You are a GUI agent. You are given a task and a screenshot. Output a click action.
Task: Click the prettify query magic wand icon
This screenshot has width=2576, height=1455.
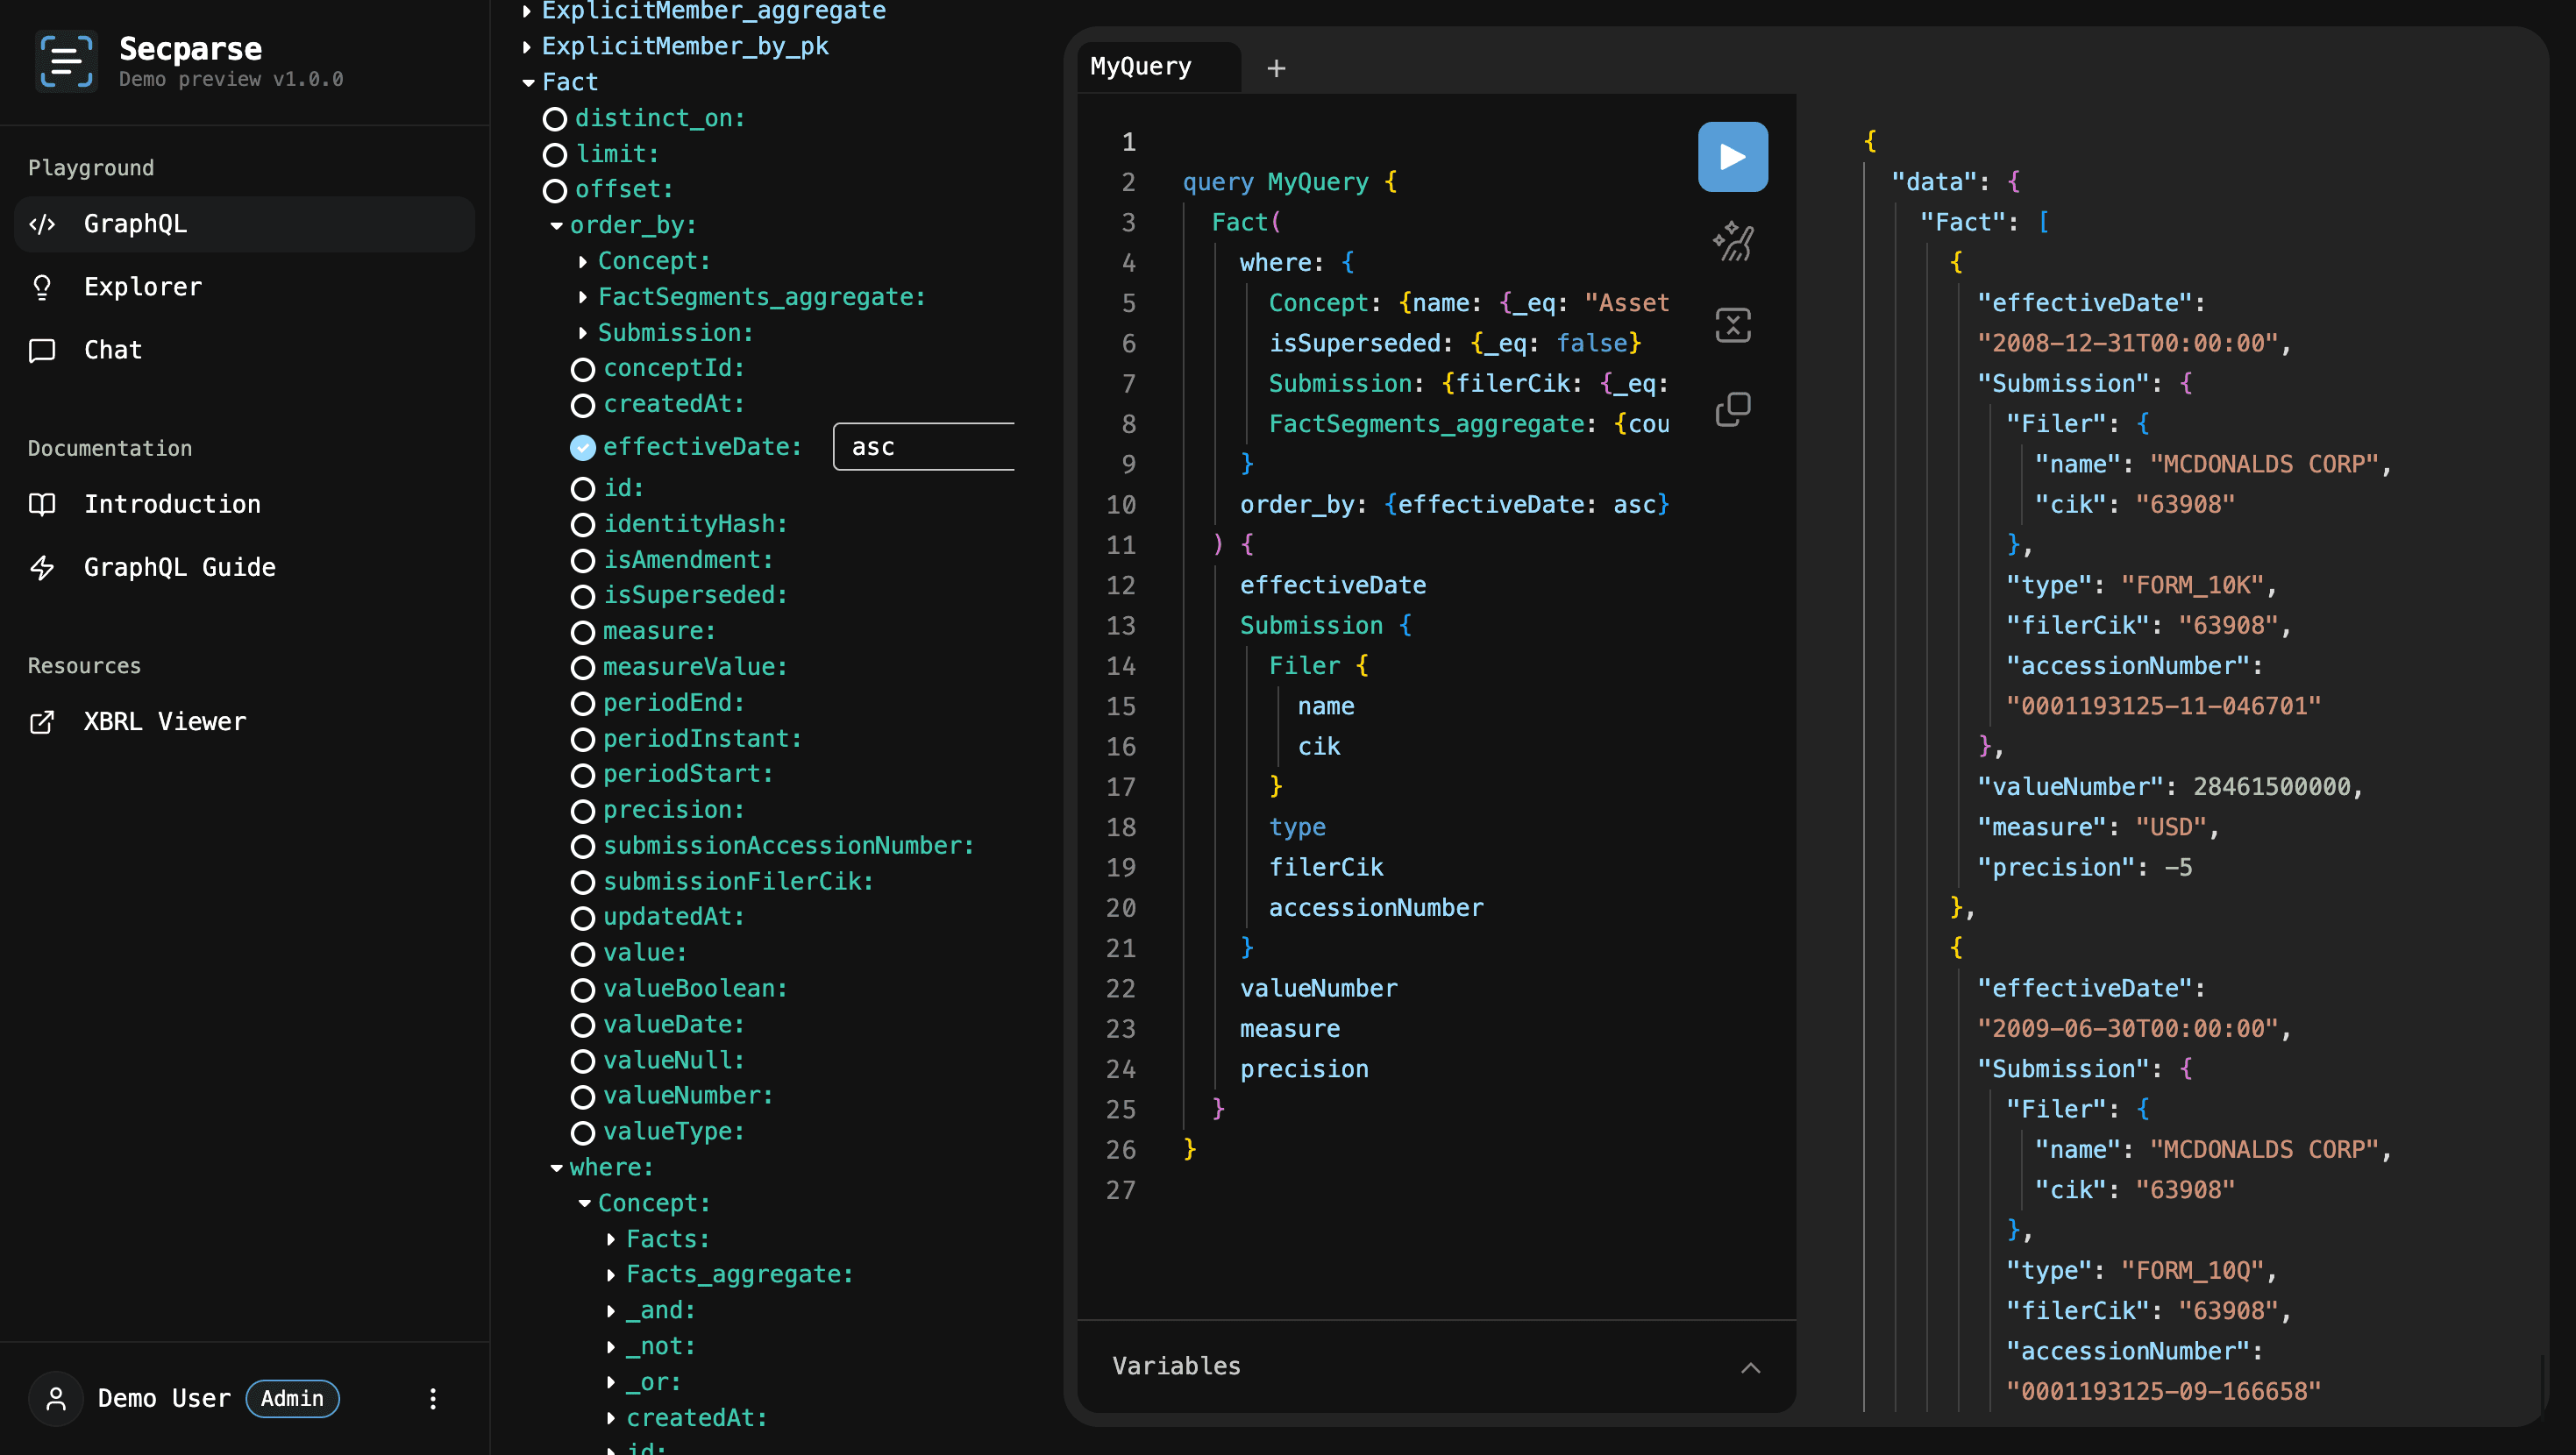pos(1732,241)
